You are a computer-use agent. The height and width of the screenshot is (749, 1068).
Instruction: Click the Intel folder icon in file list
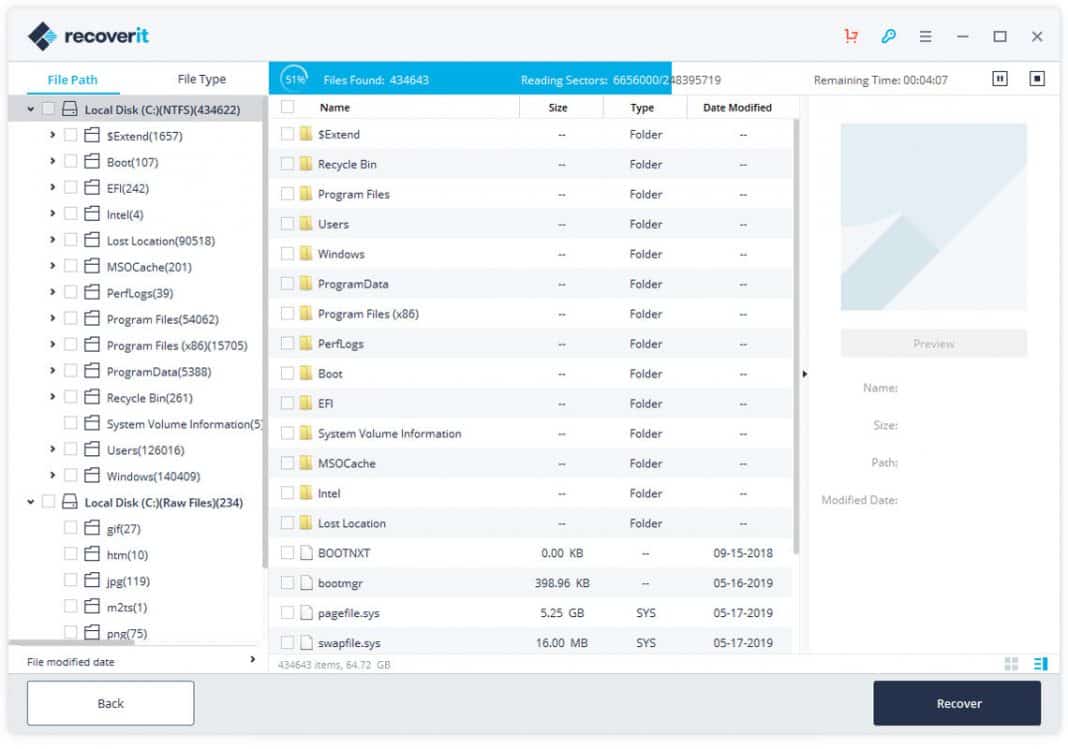306,492
